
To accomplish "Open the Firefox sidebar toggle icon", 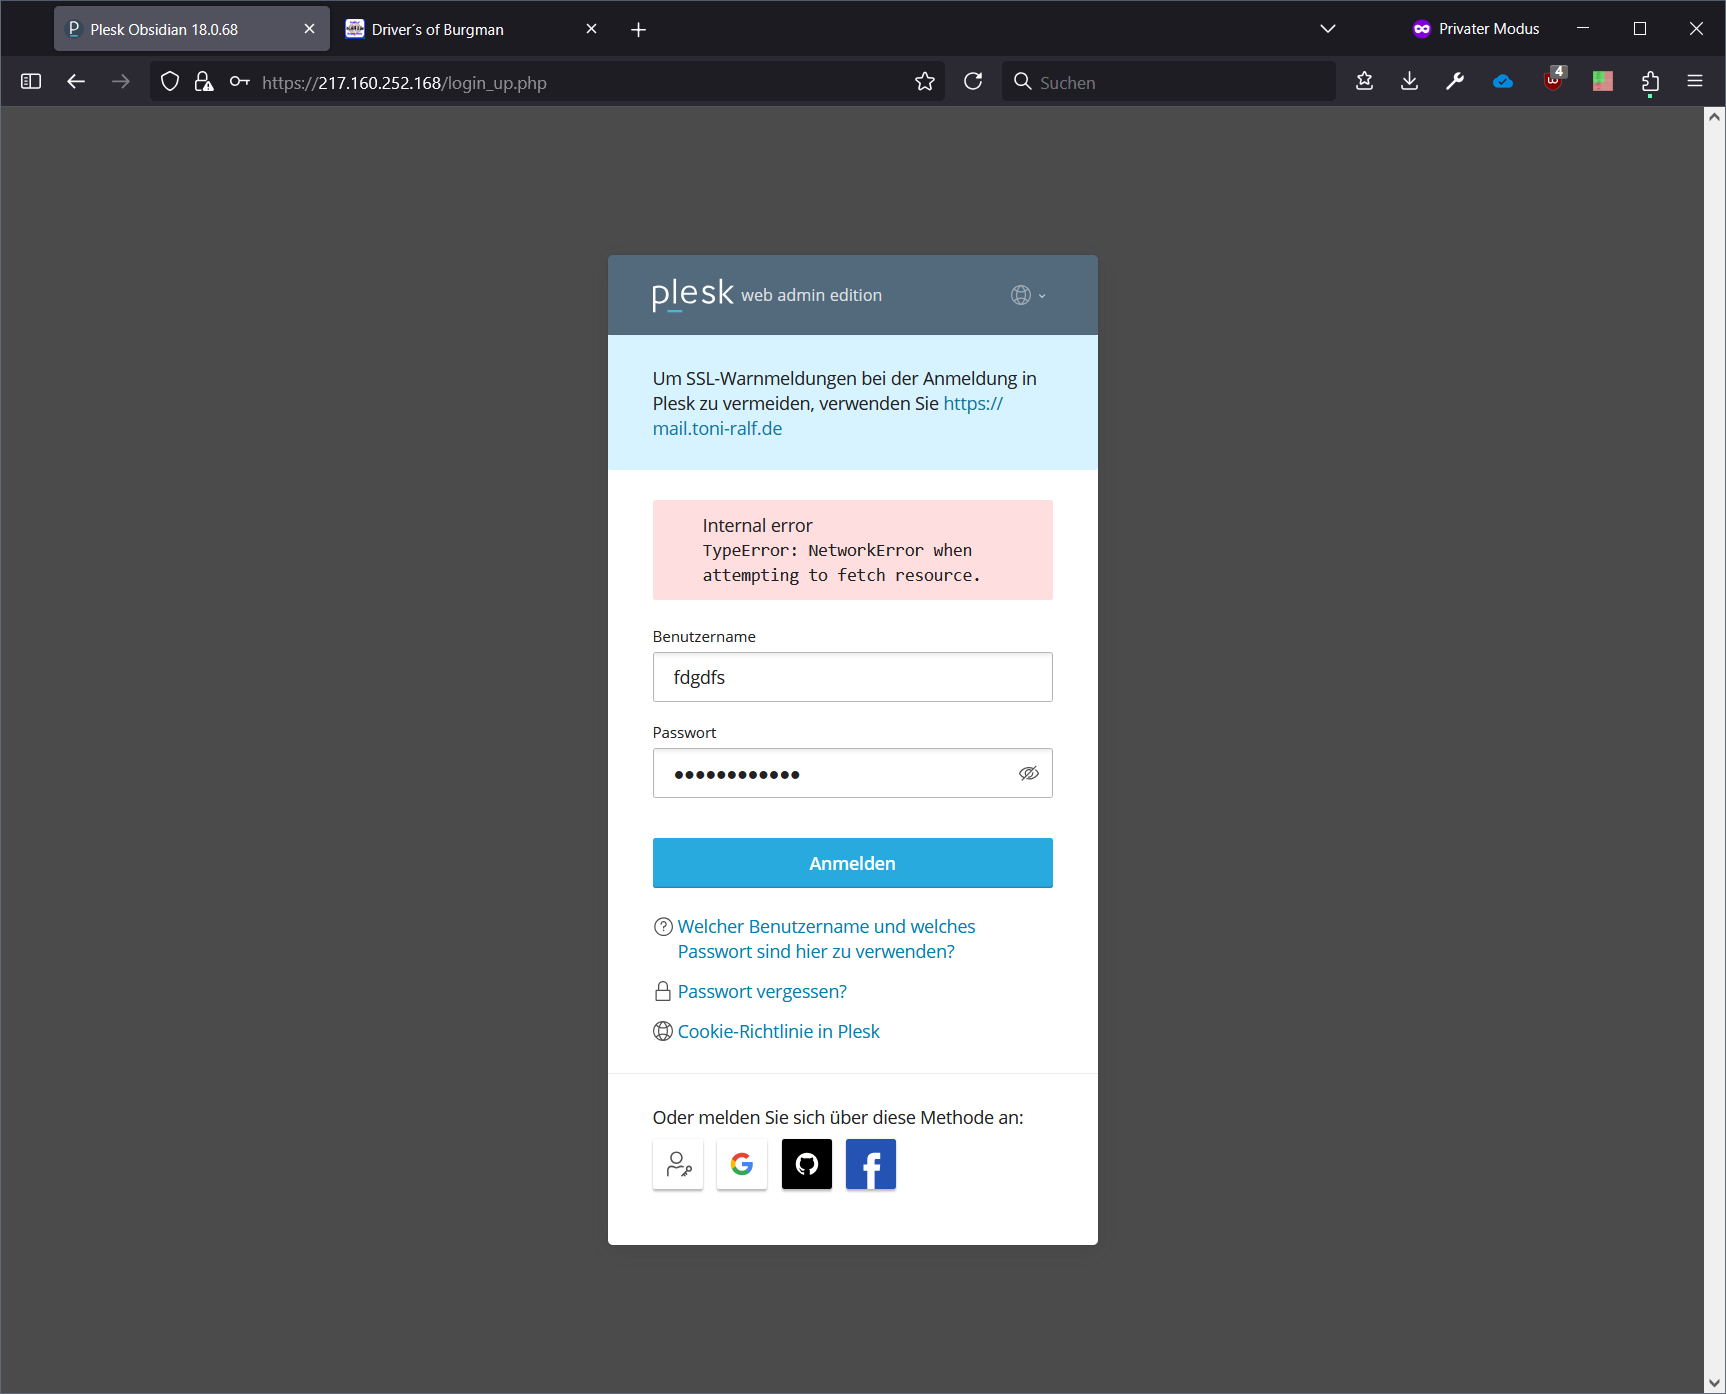I will [31, 82].
